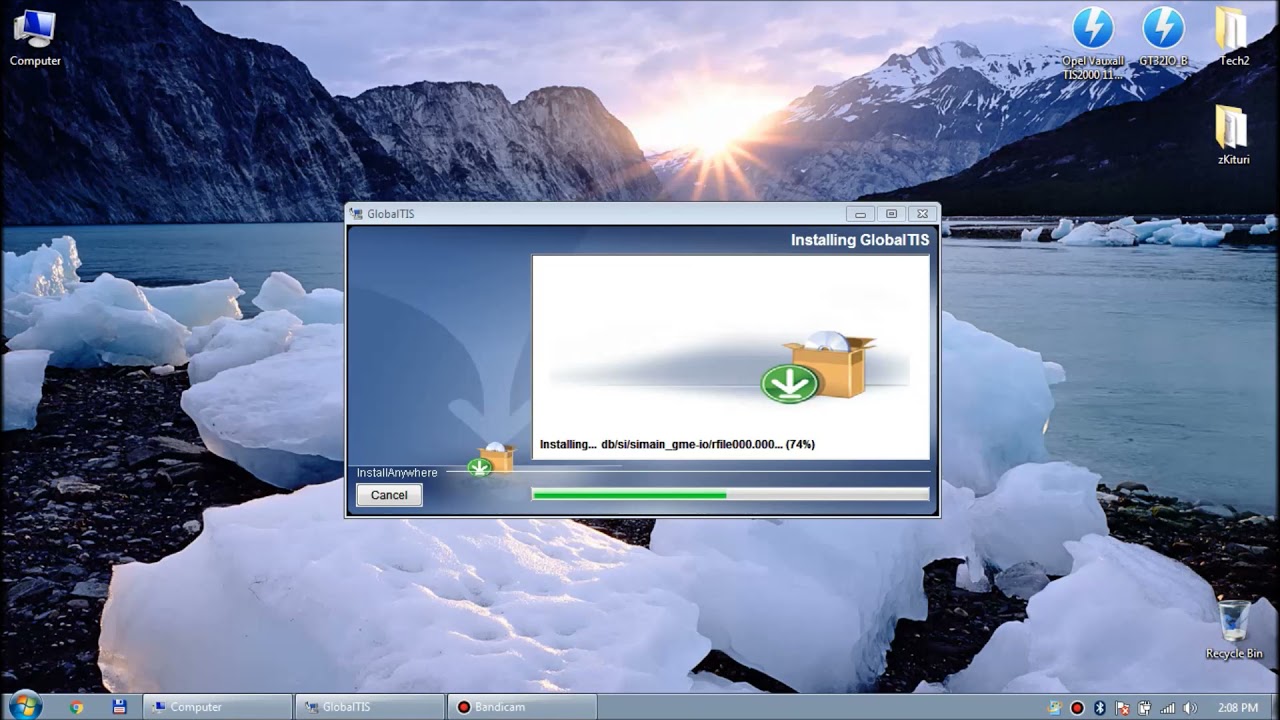
Task: Switch to the Computer taskbar window
Action: (218, 707)
